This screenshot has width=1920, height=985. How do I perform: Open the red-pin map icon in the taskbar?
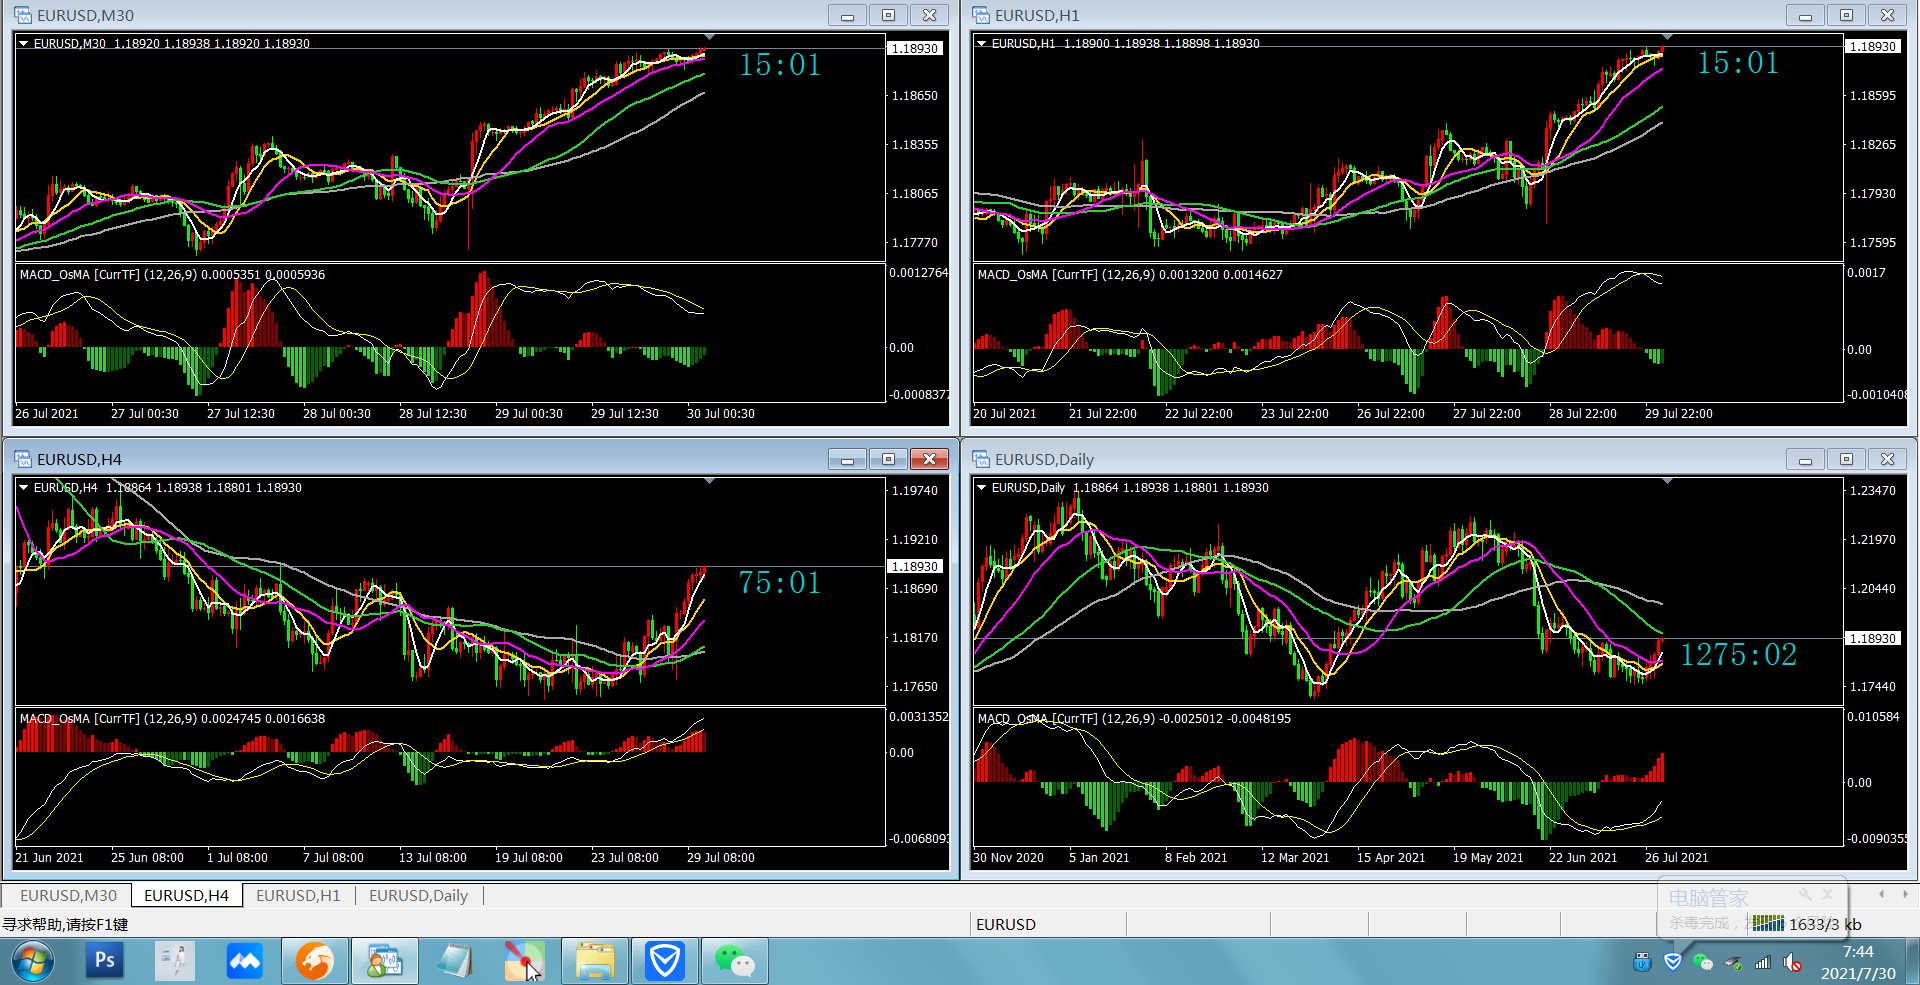525,961
